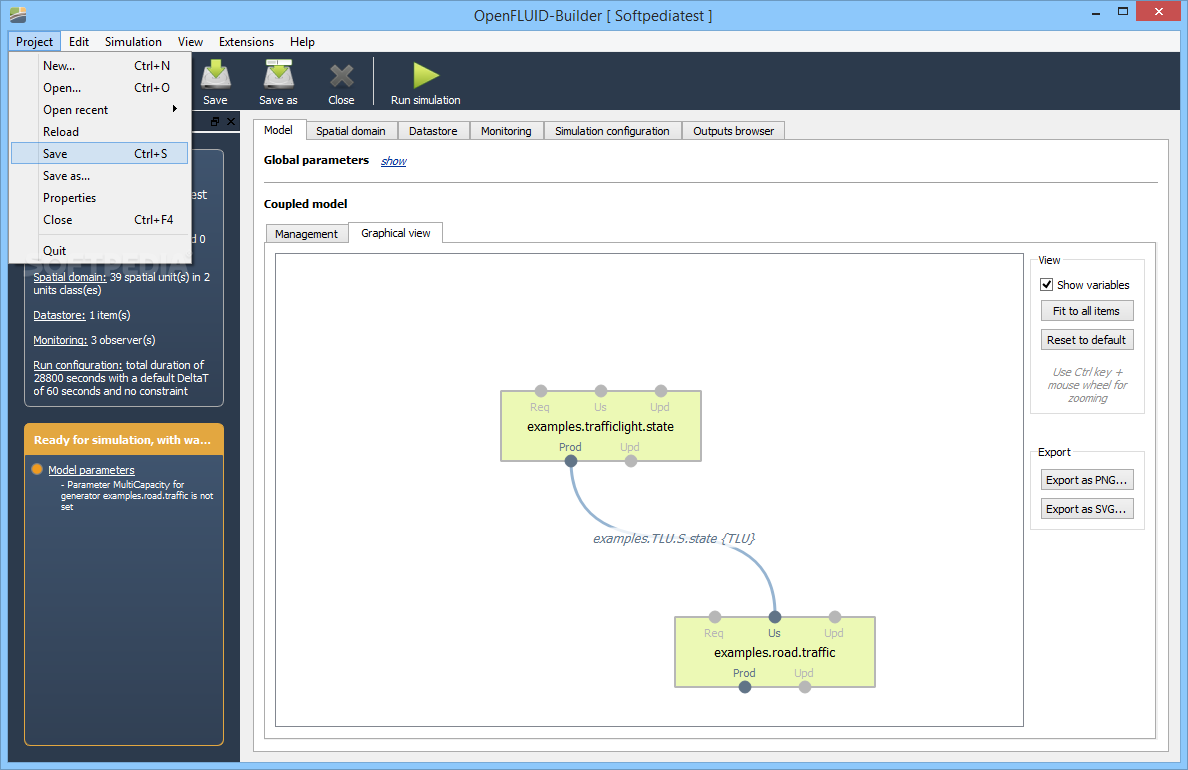
Task: Toggle Show variables checkbox
Action: [1046, 285]
